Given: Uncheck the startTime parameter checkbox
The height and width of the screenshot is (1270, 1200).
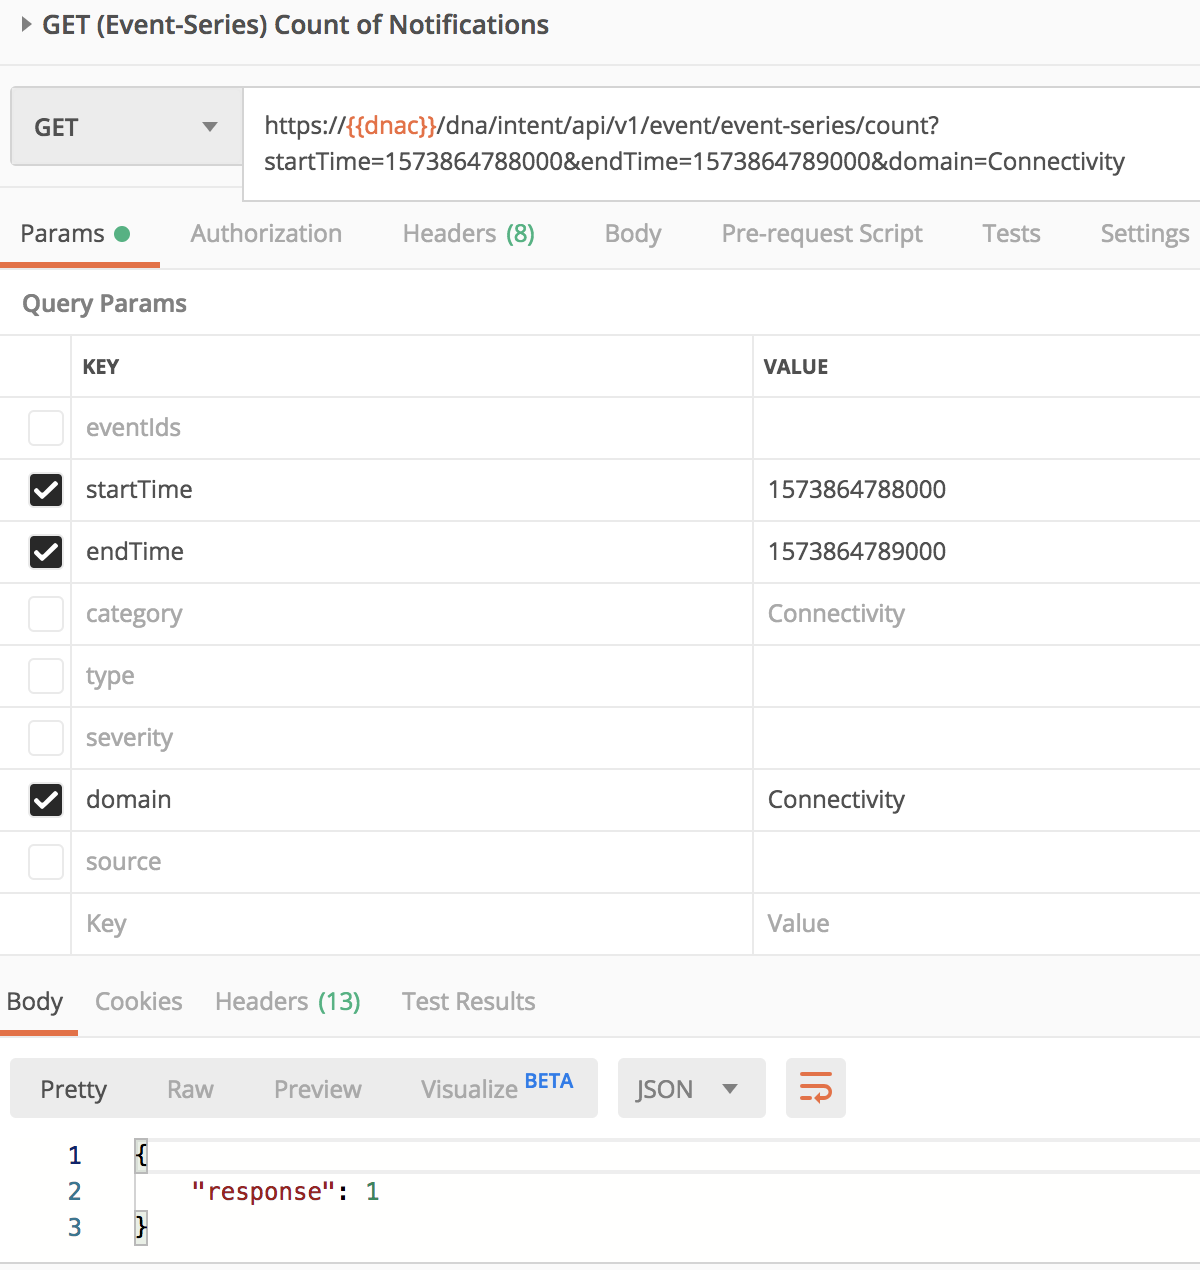Looking at the screenshot, I should (x=46, y=490).
